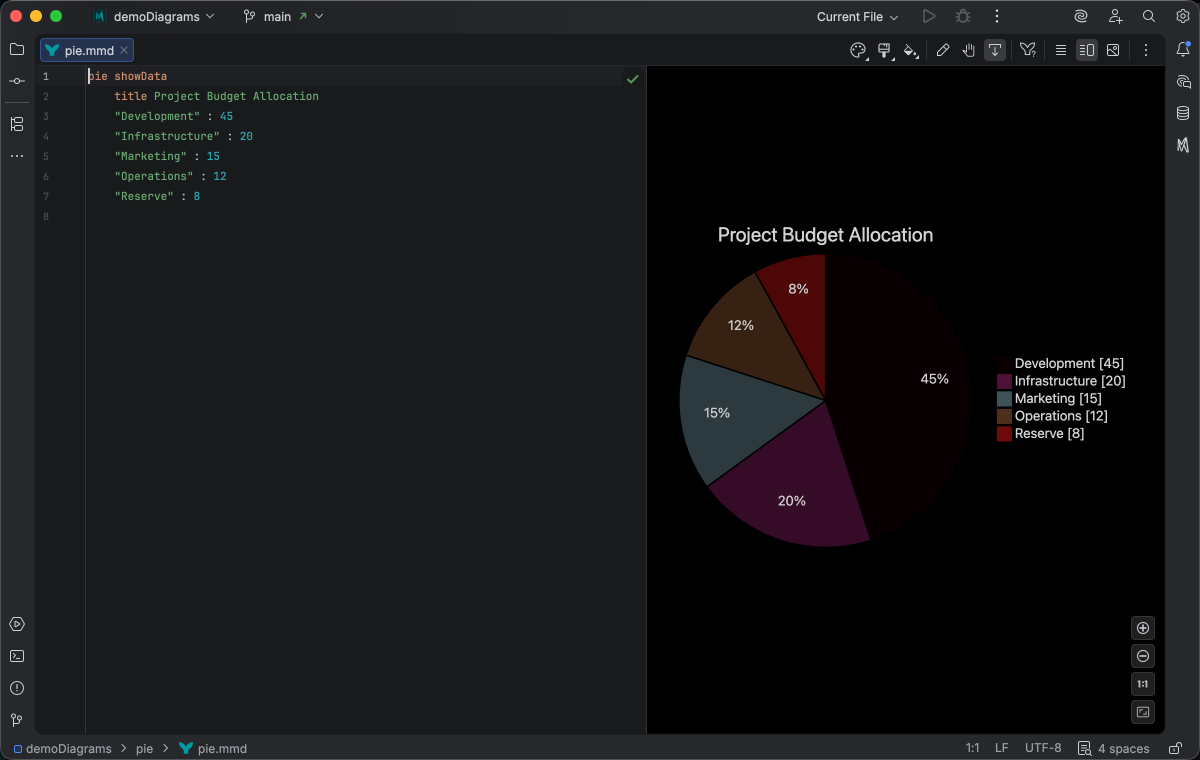Screen dimensions: 1200x760
Task: Click the Operations legend color swatch
Action: click(1004, 416)
